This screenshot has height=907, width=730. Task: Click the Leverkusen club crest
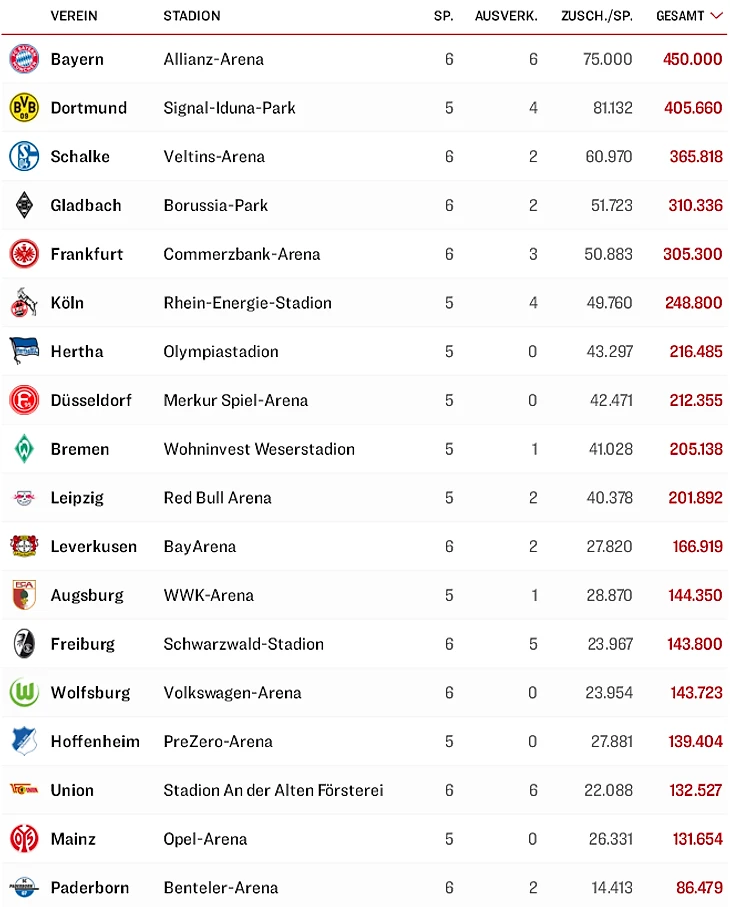(24, 546)
